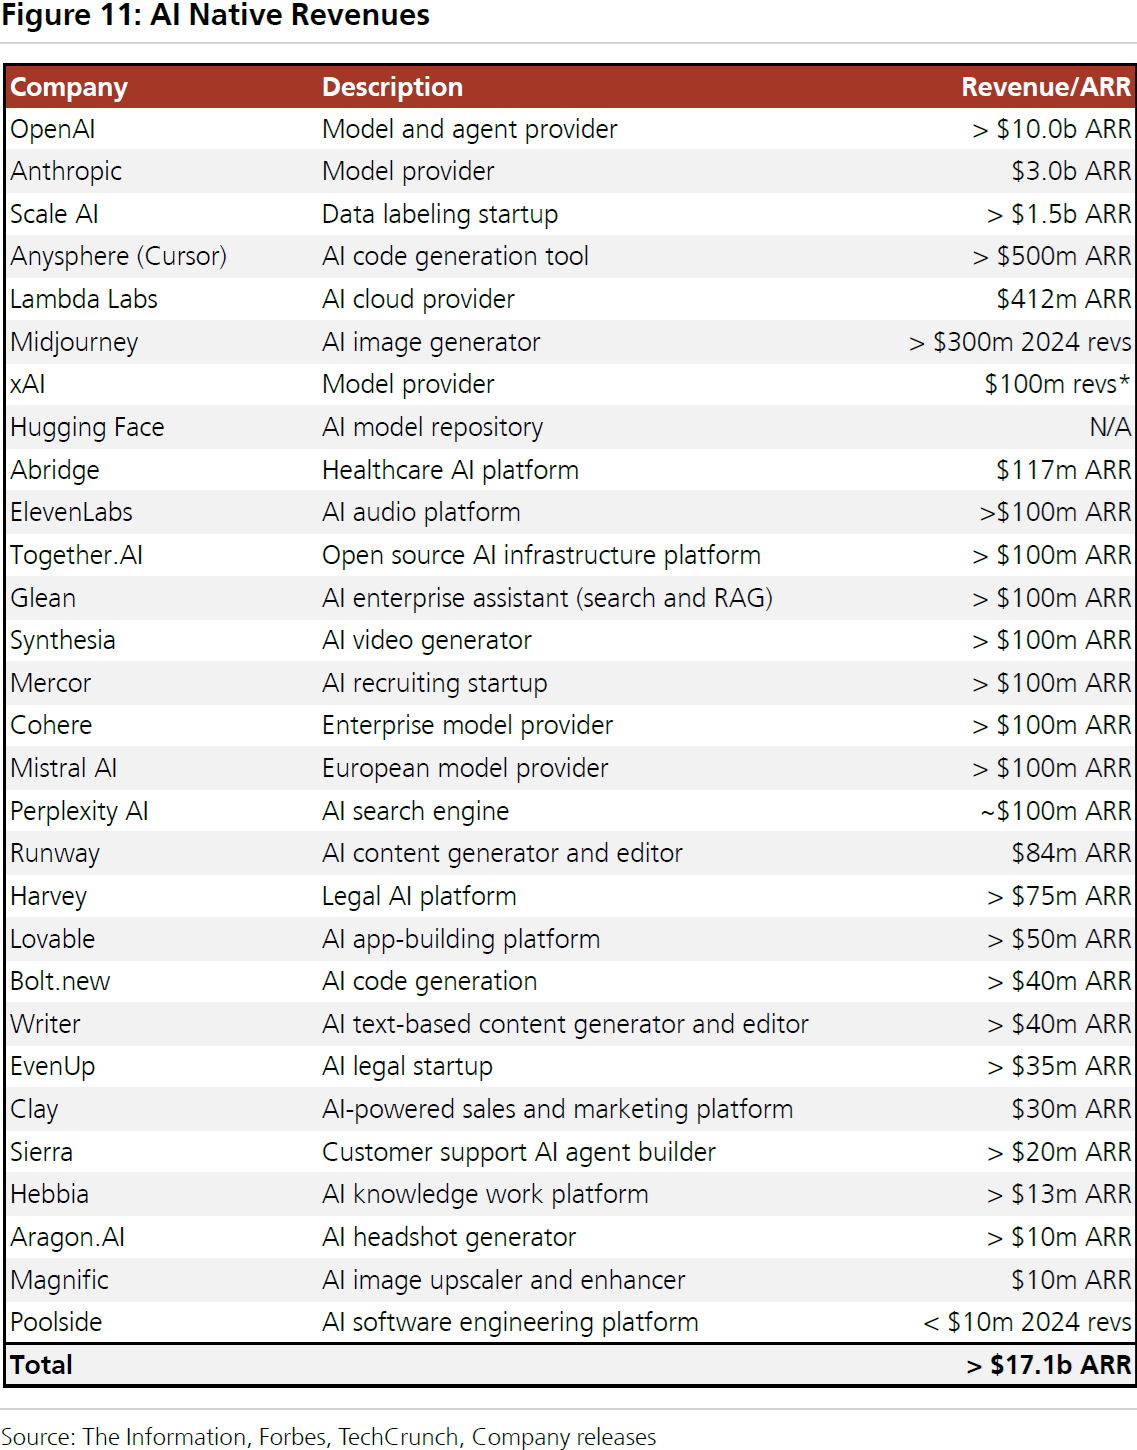Click the xAI $100m revs value
This screenshot has width=1137, height=1450.
[x=1056, y=385]
